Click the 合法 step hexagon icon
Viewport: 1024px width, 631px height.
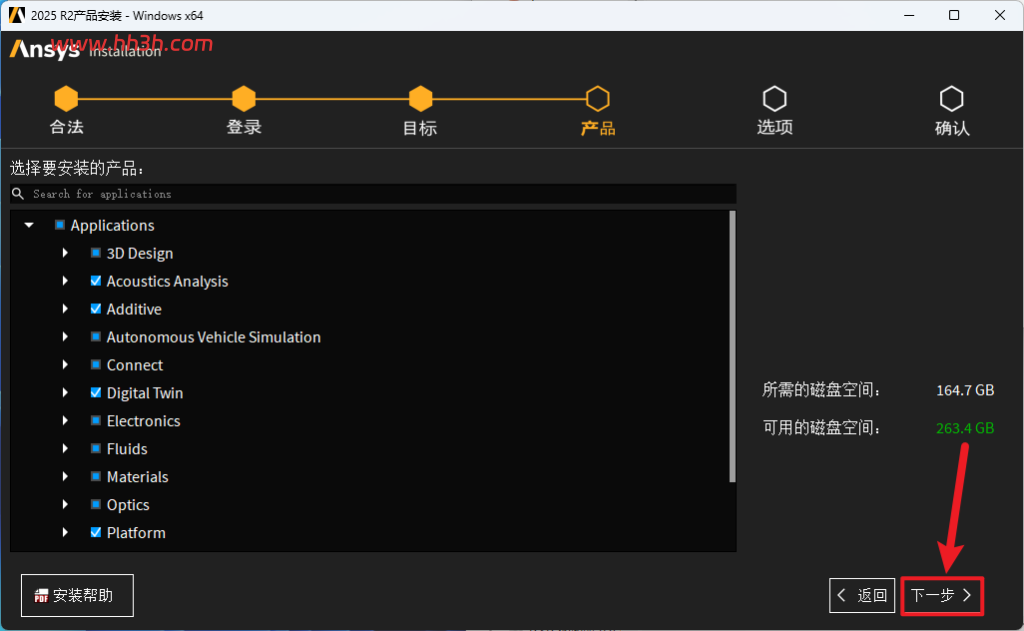(66, 99)
